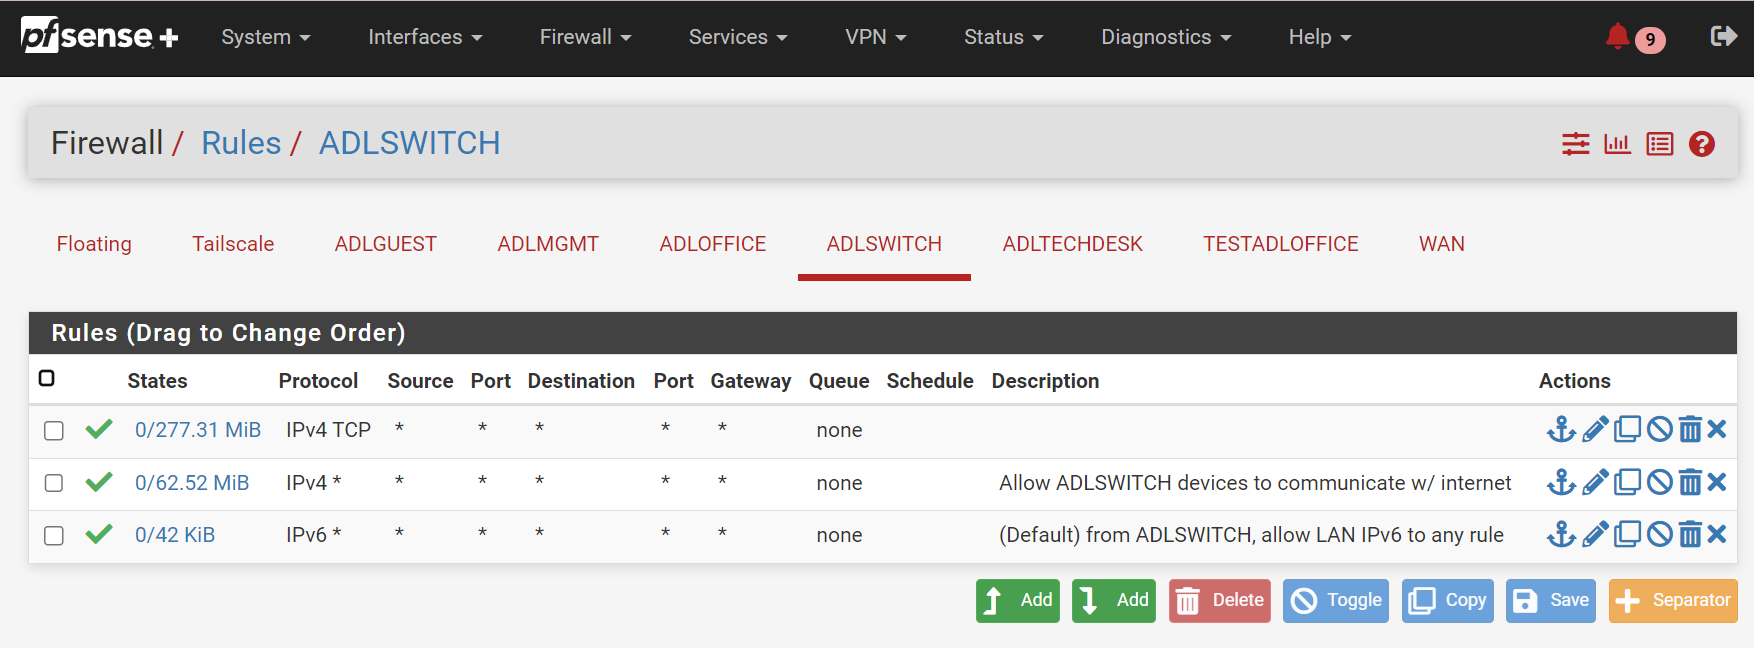Delete the IPv6 default rule via trash icon
Image resolution: width=1754 pixels, height=648 pixels.
pyautogui.click(x=1689, y=535)
